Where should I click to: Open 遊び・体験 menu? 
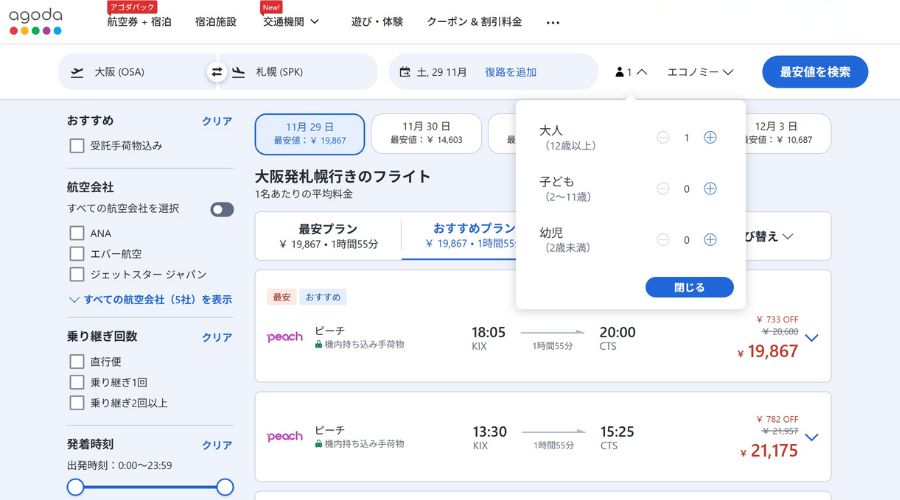377,22
